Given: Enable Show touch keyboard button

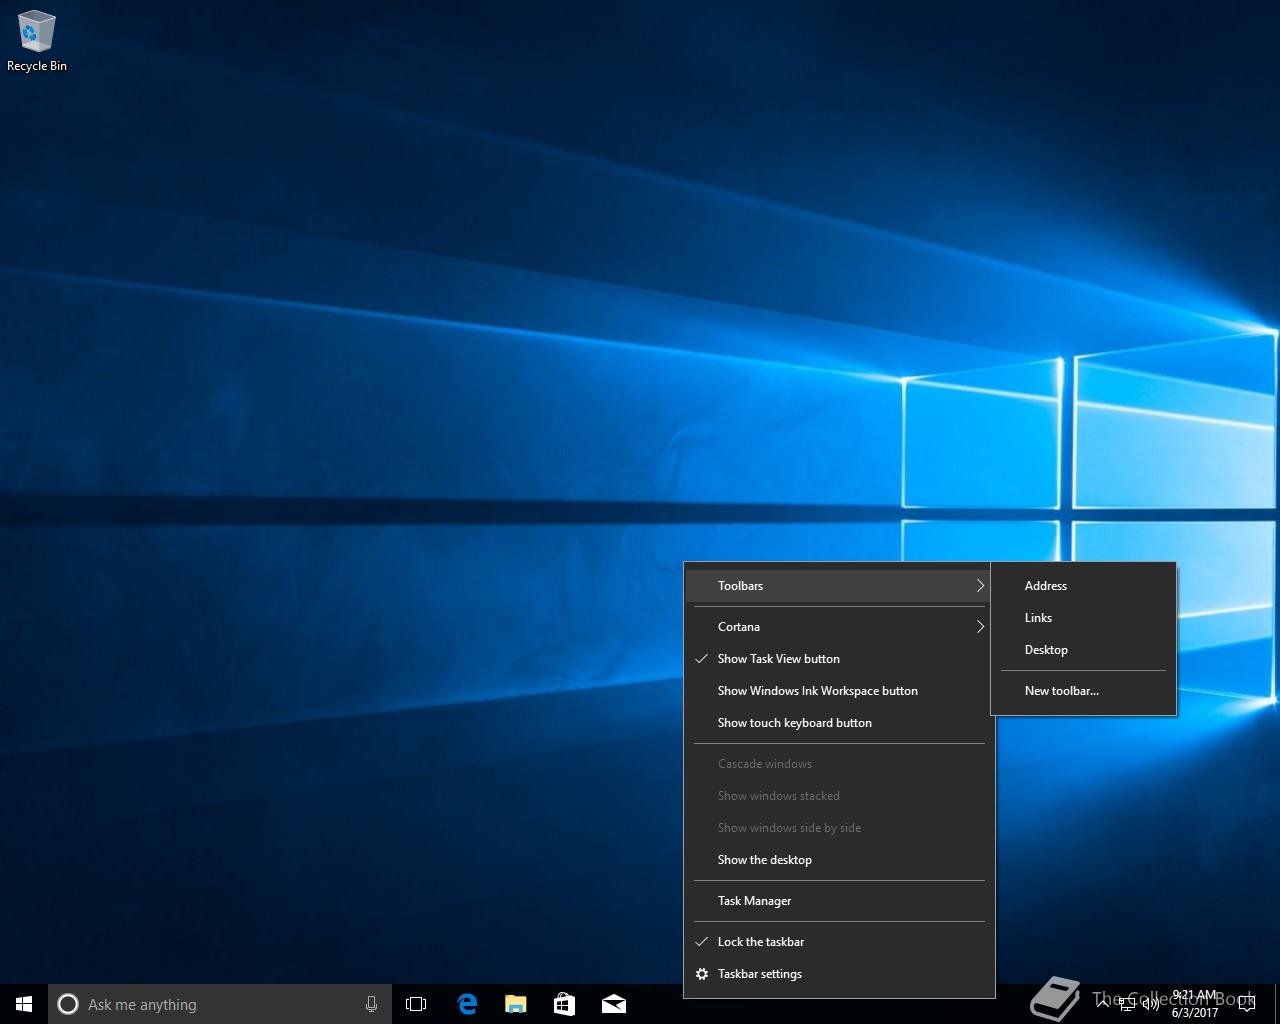Looking at the screenshot, I should 794,723.
